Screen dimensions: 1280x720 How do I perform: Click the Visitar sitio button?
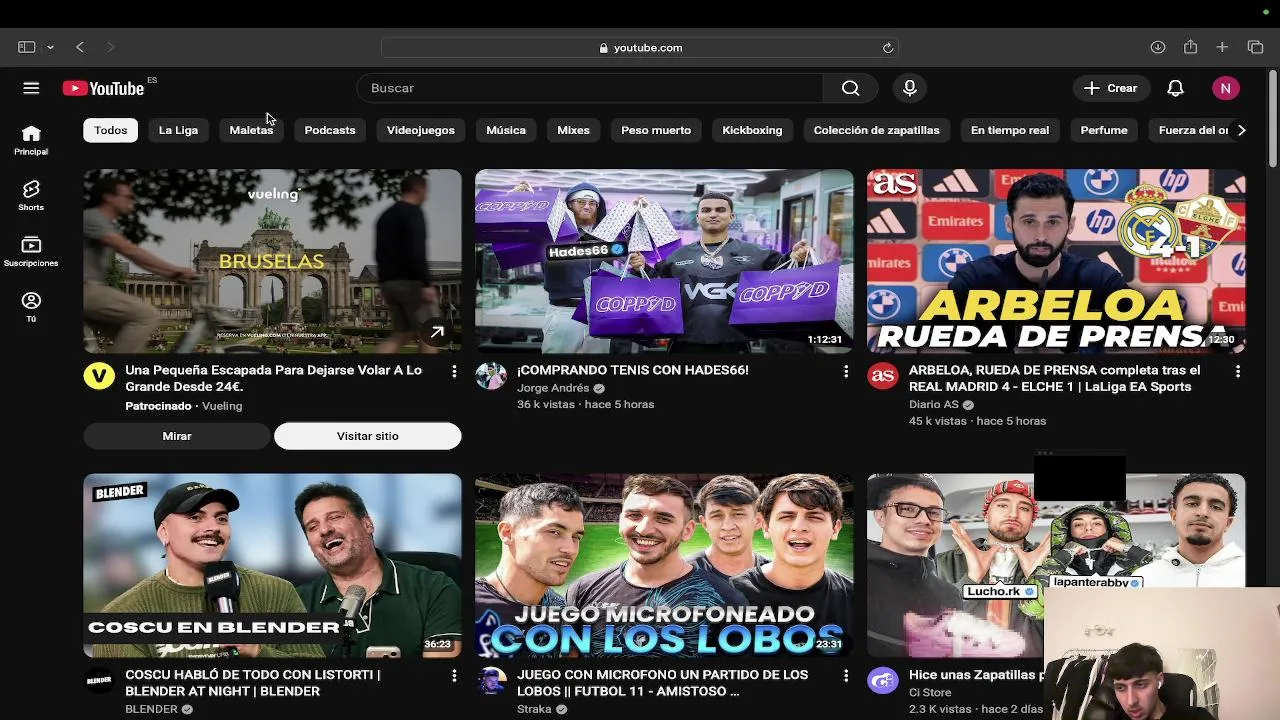click(x=368, y=436)
